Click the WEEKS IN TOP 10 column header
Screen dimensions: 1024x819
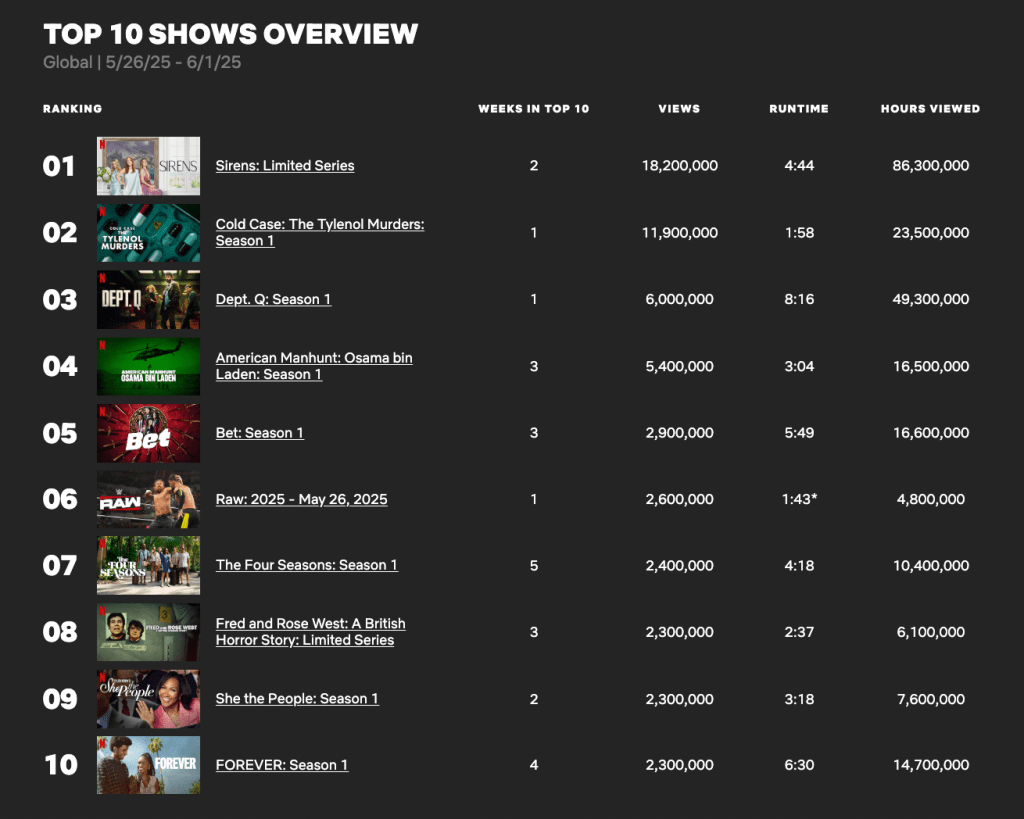534,109
